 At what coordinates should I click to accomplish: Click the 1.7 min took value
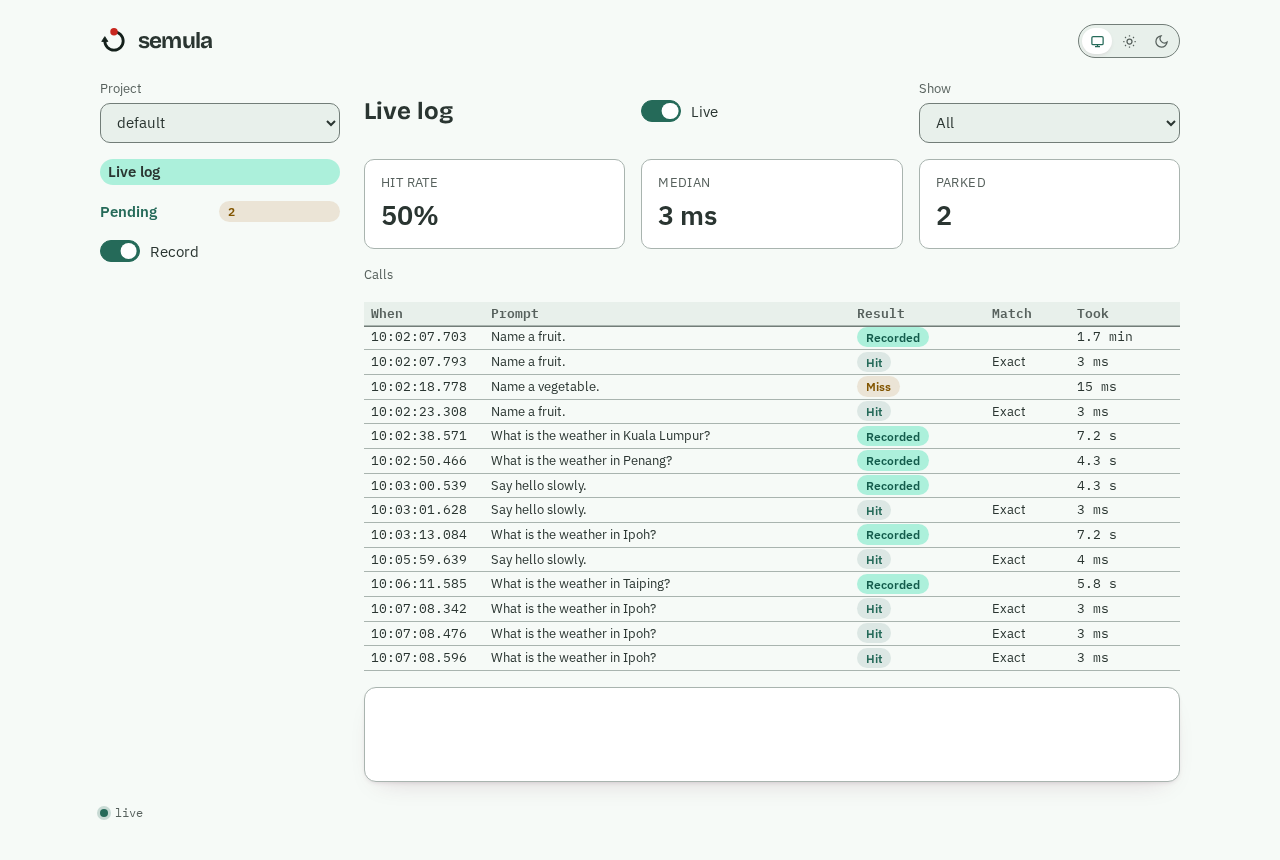(1105, 337)
